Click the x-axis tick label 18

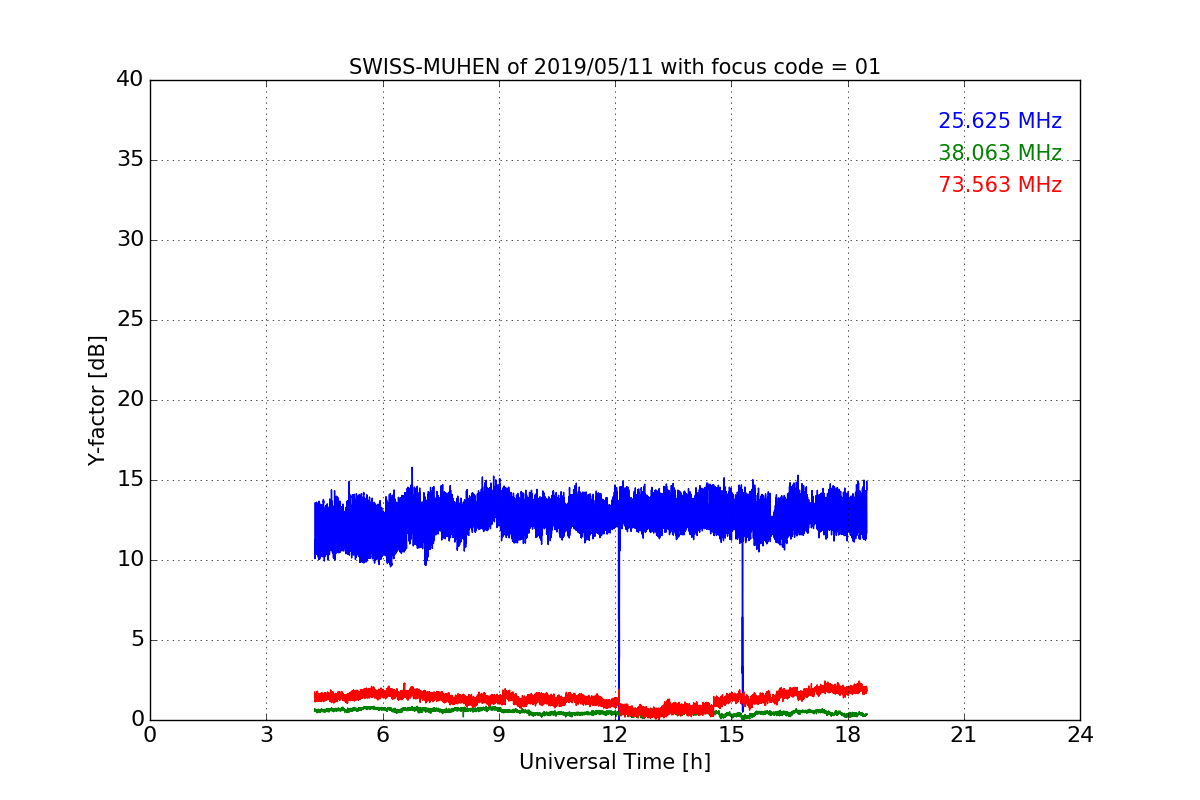(847, 735)
